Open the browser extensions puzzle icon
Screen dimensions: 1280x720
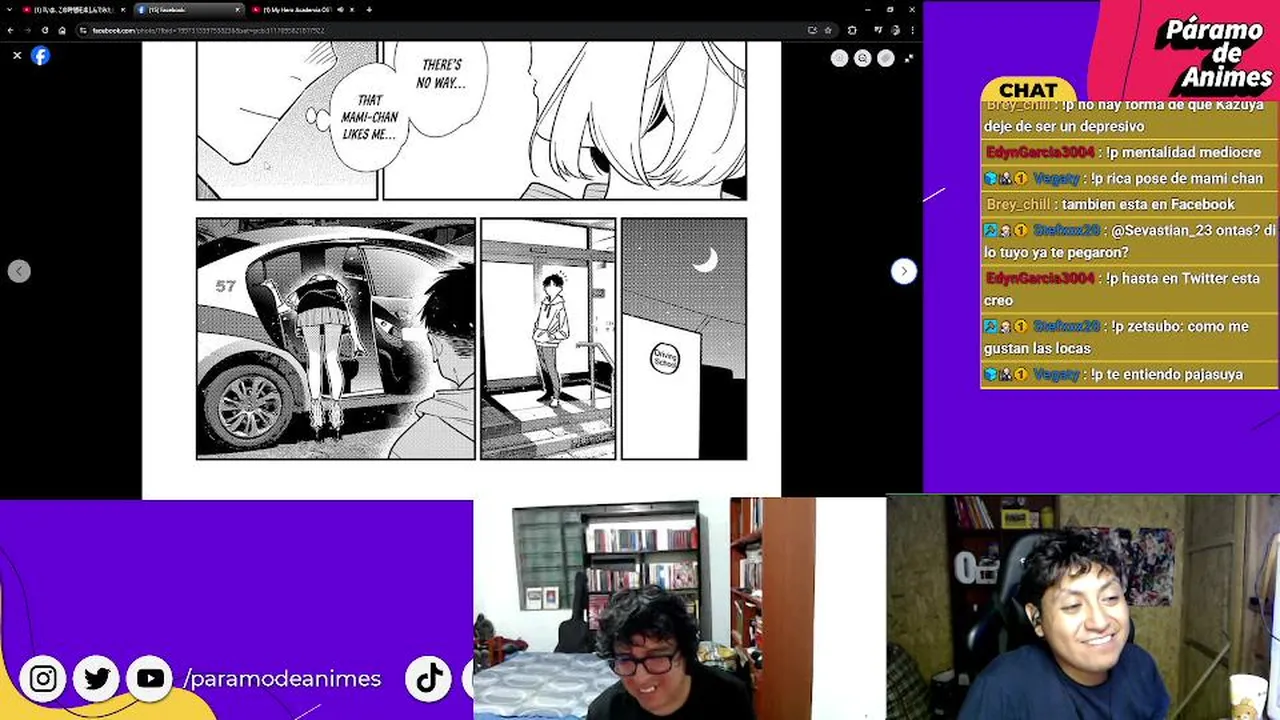pos(852,30)
